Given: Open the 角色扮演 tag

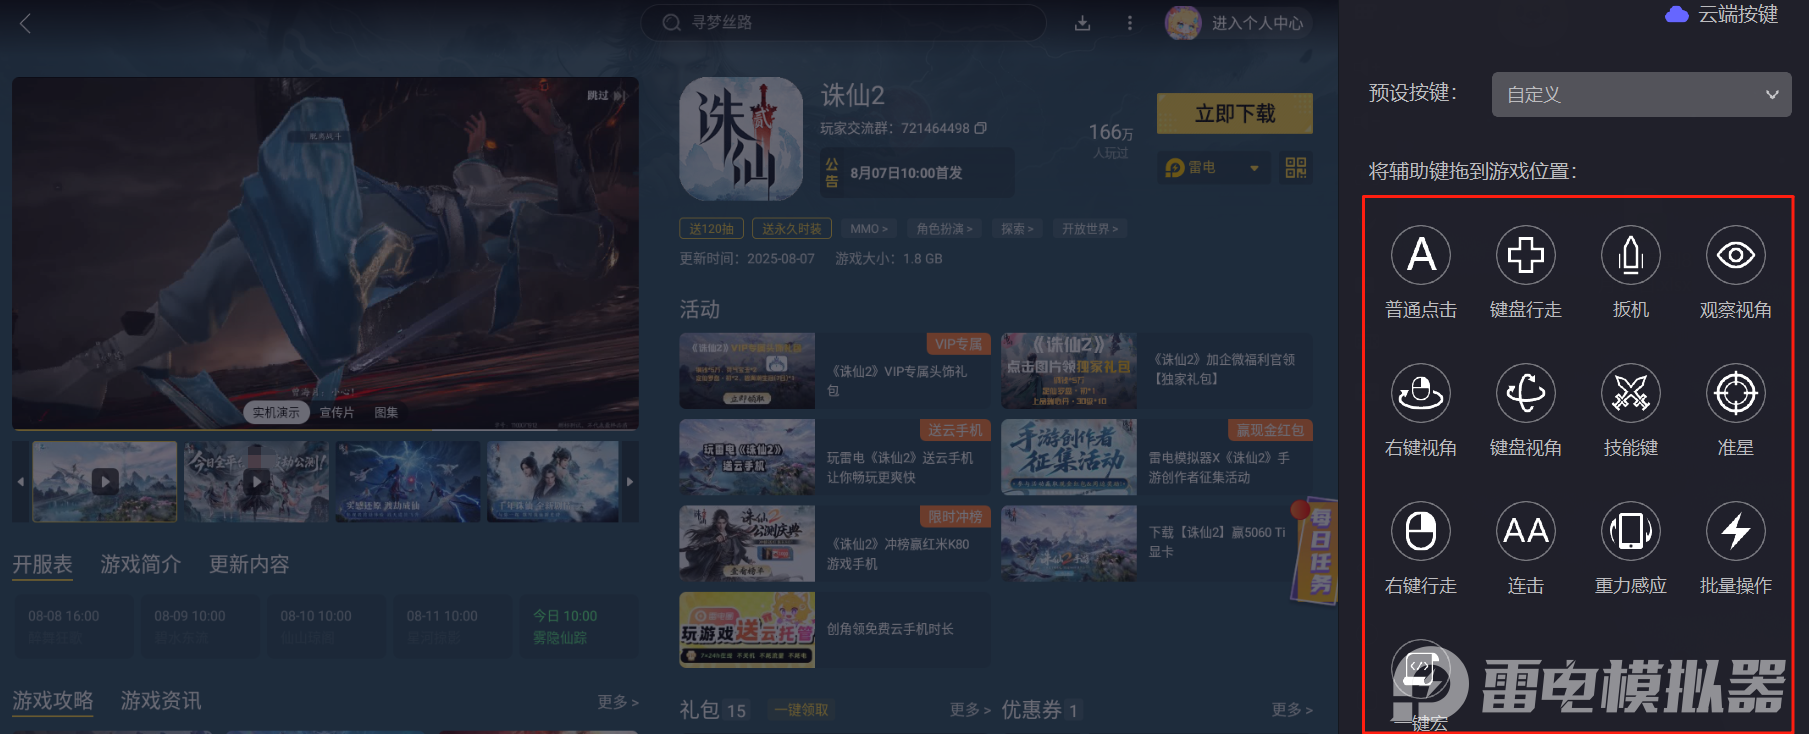Looking at the screenshot, I should tap(945, 229).
